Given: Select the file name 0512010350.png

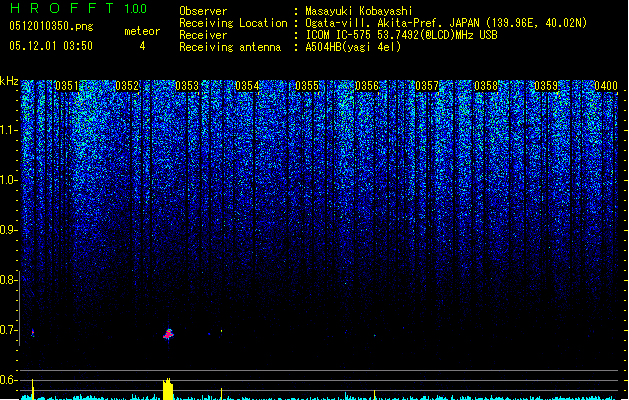Looking at the screenshot, I should click(x=51, y=26).
